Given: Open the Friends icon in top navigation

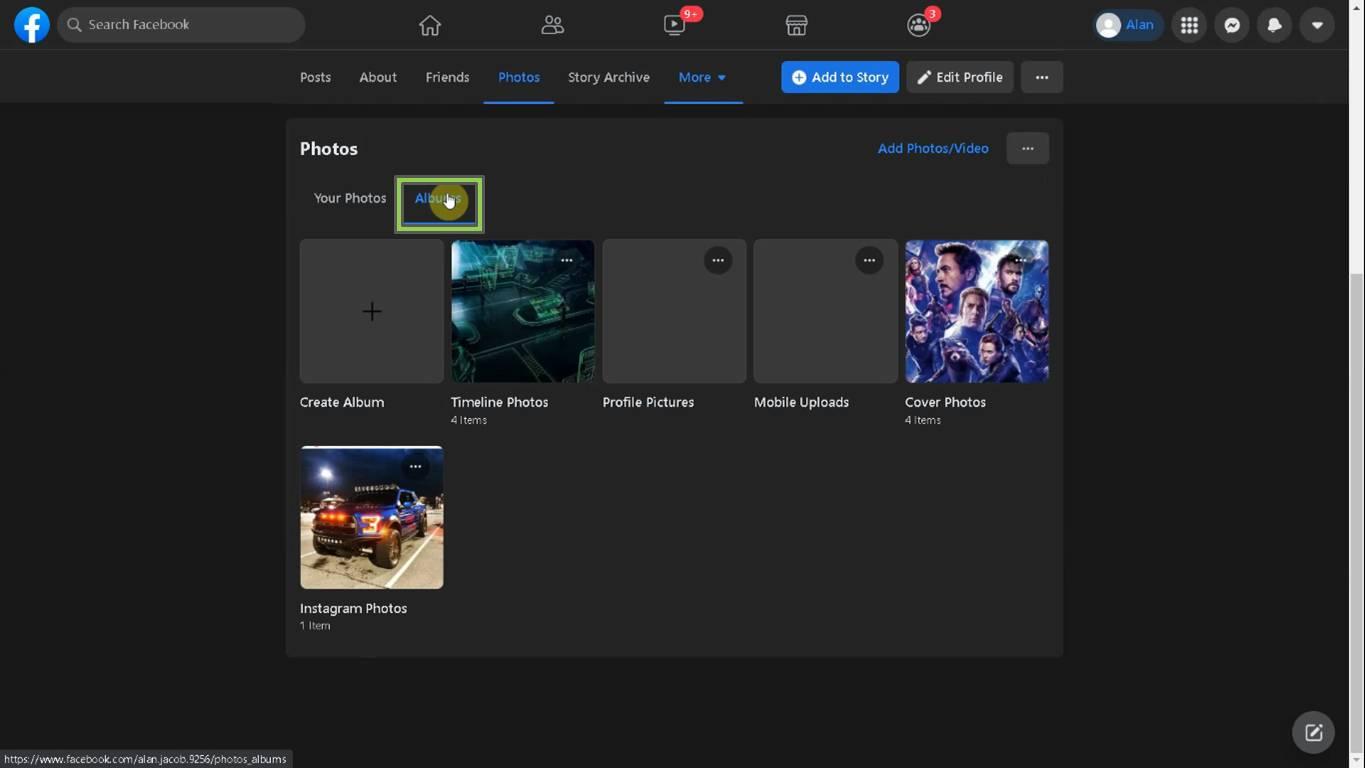Looking at the screenshot, I should pyautogui.click(x=552, y=25).
